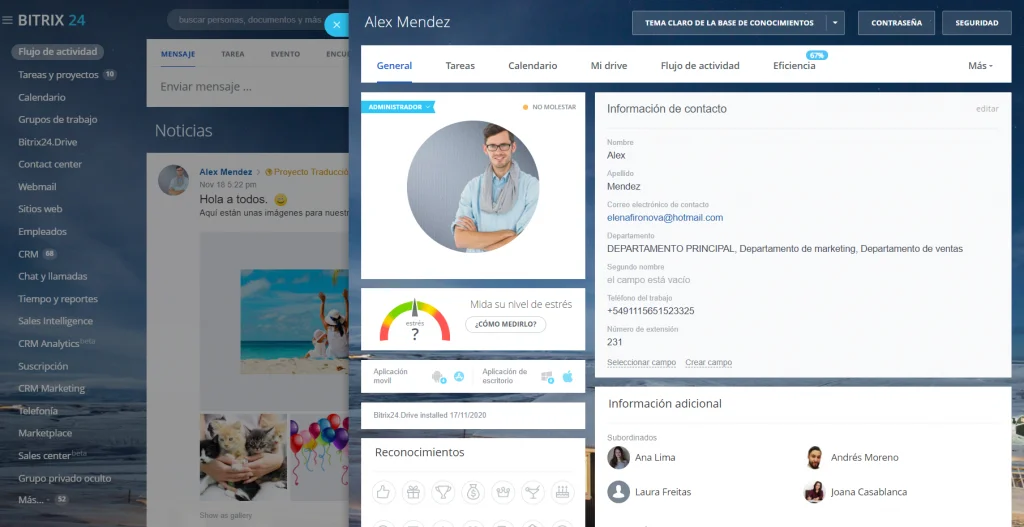This screenshot has height=527, width=1024.
Task: Click Tema claro de la base de conocimientos button
Action: pyautogui.click(x=729, y=23)
